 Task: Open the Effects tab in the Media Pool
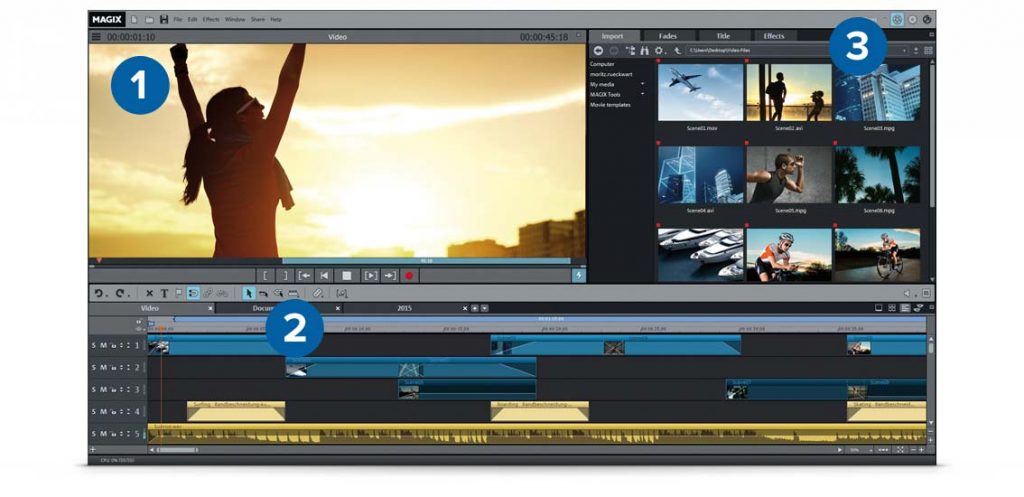click(774, 37)
